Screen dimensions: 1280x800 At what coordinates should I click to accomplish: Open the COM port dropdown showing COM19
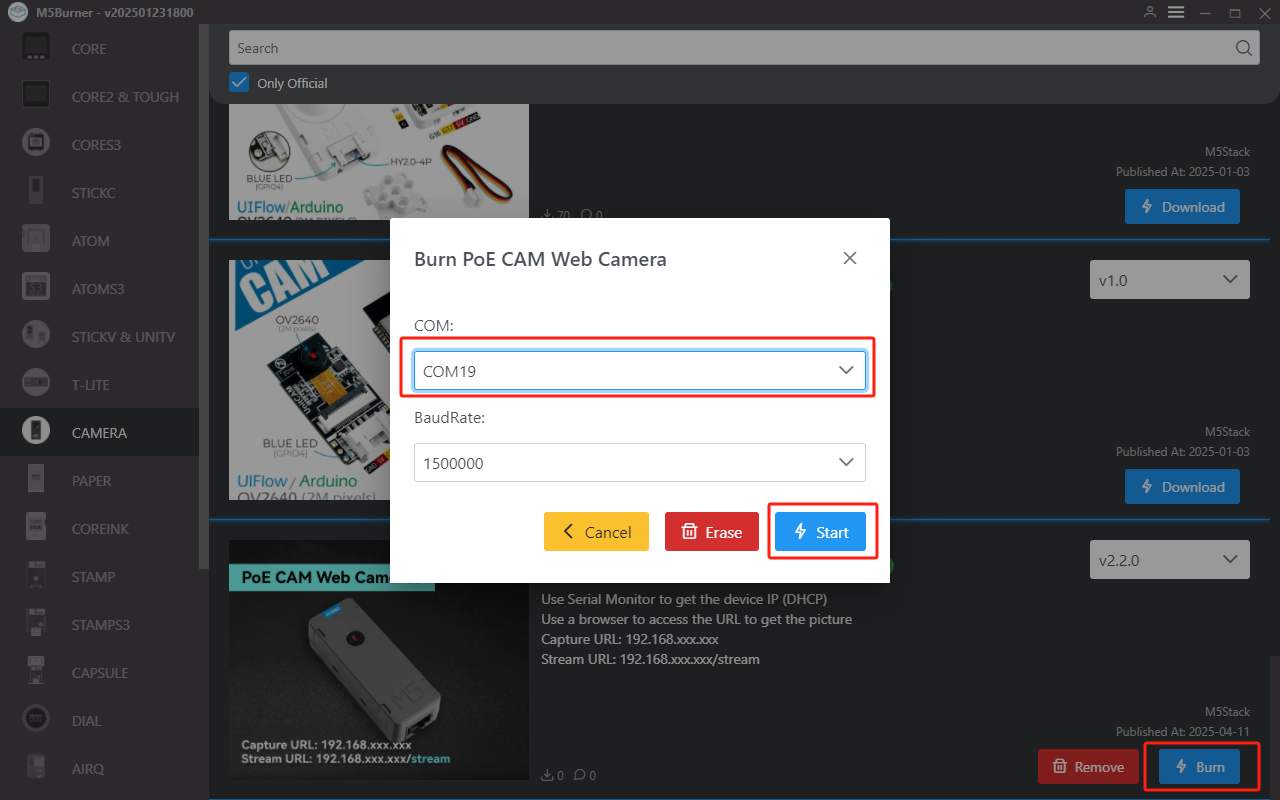pyautogui.click(x=640, y=370)
